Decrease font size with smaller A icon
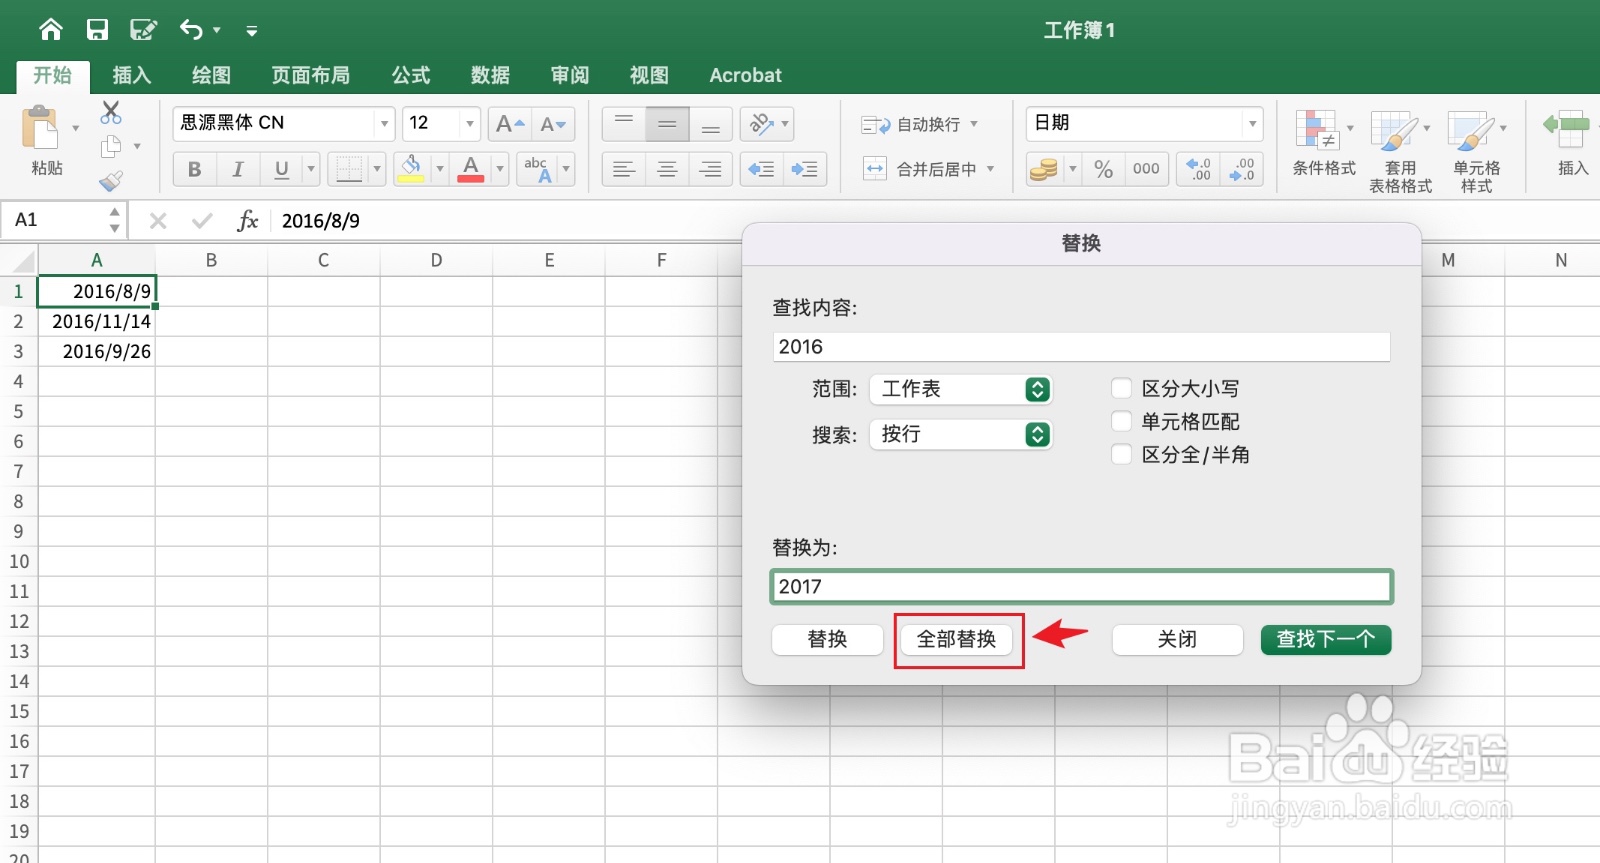Screen dimensions: 1600x863 click(553, 124)
